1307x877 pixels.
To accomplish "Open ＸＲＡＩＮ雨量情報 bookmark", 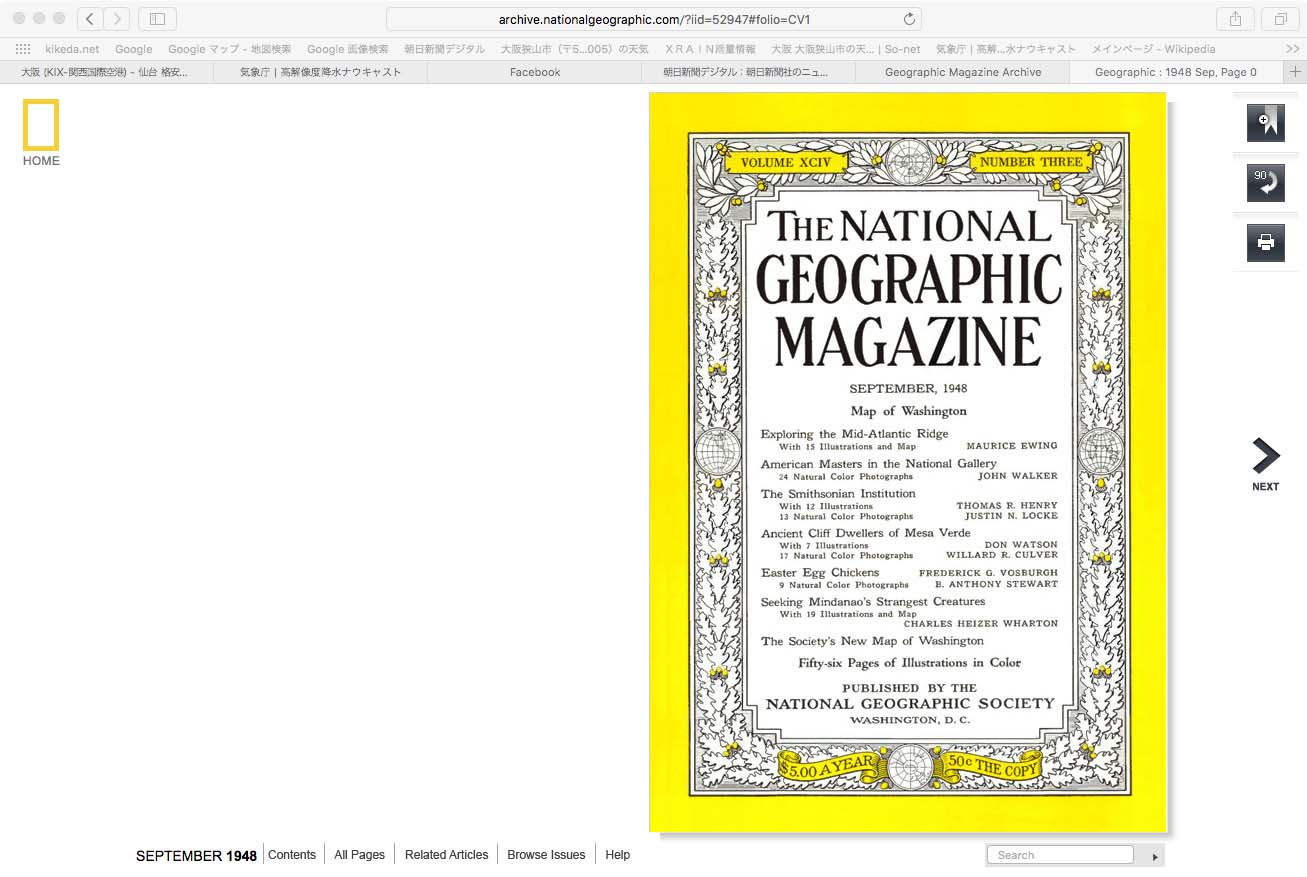I will pos(710,49).
